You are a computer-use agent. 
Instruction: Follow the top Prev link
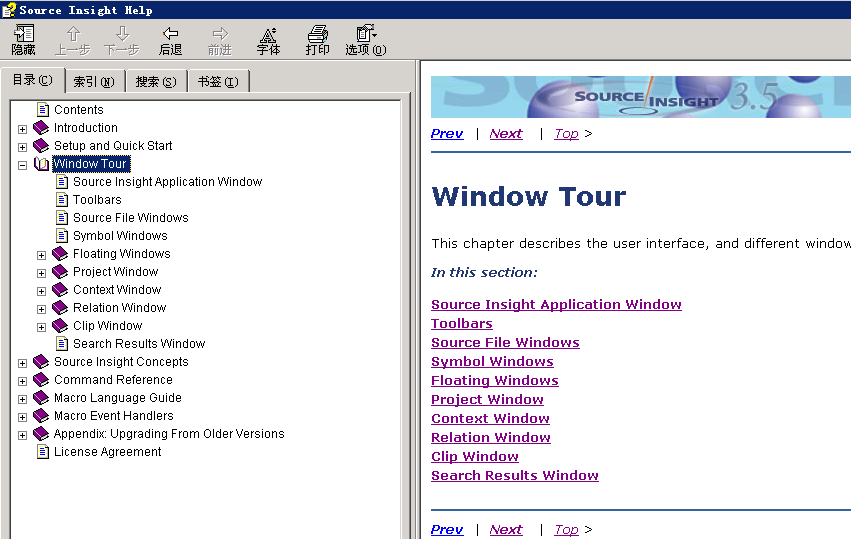click(x=447, y=134)
